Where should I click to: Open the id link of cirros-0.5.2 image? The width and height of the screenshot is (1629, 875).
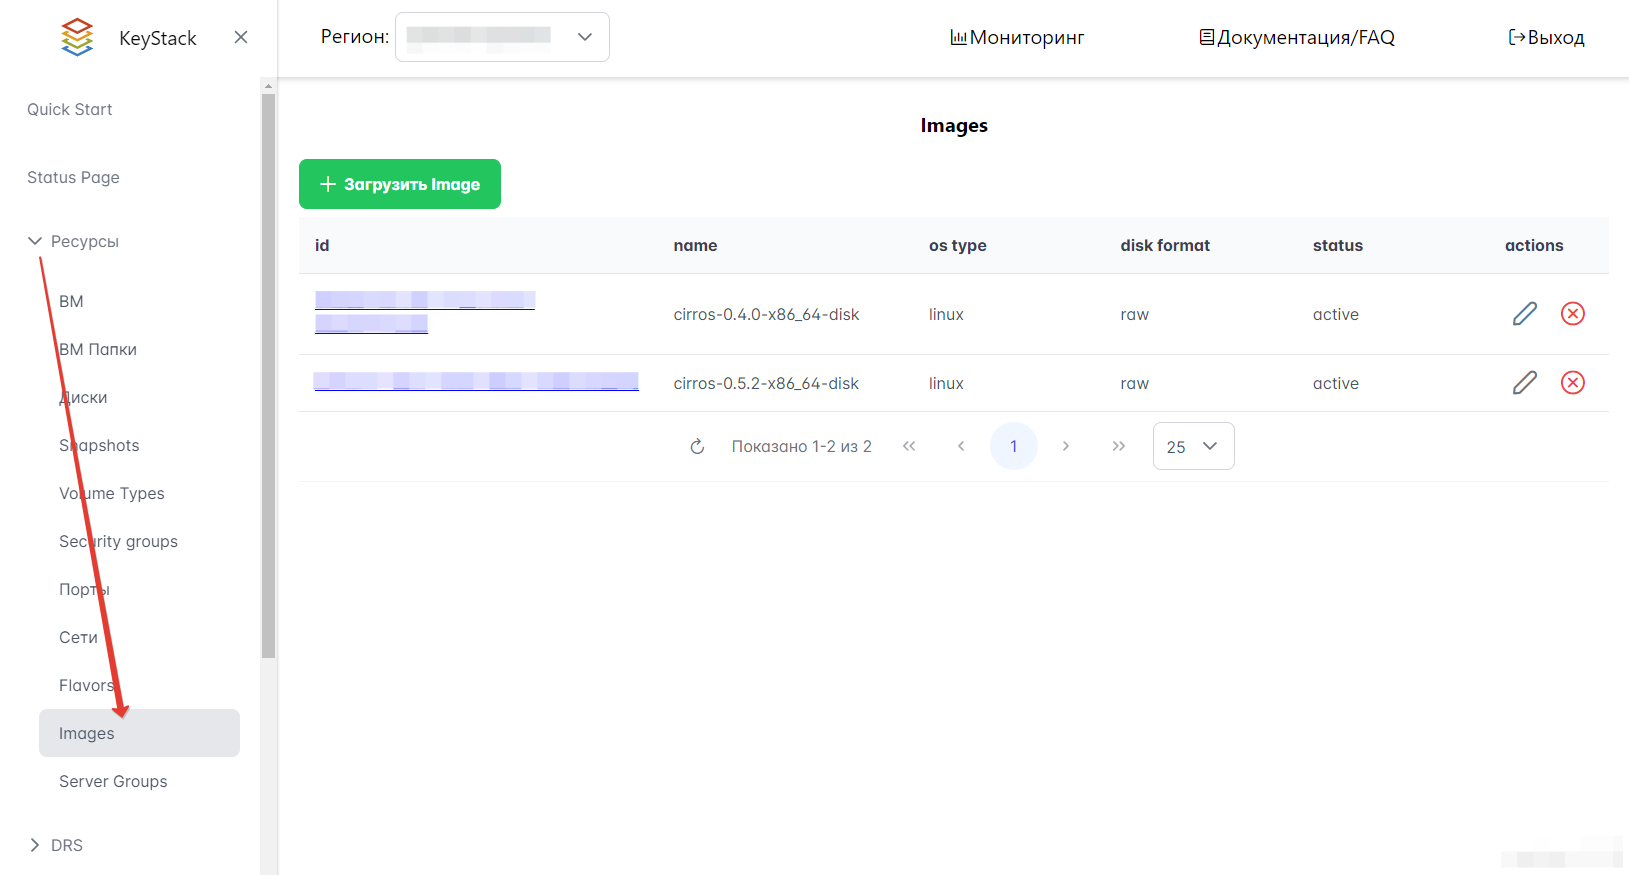476,382
